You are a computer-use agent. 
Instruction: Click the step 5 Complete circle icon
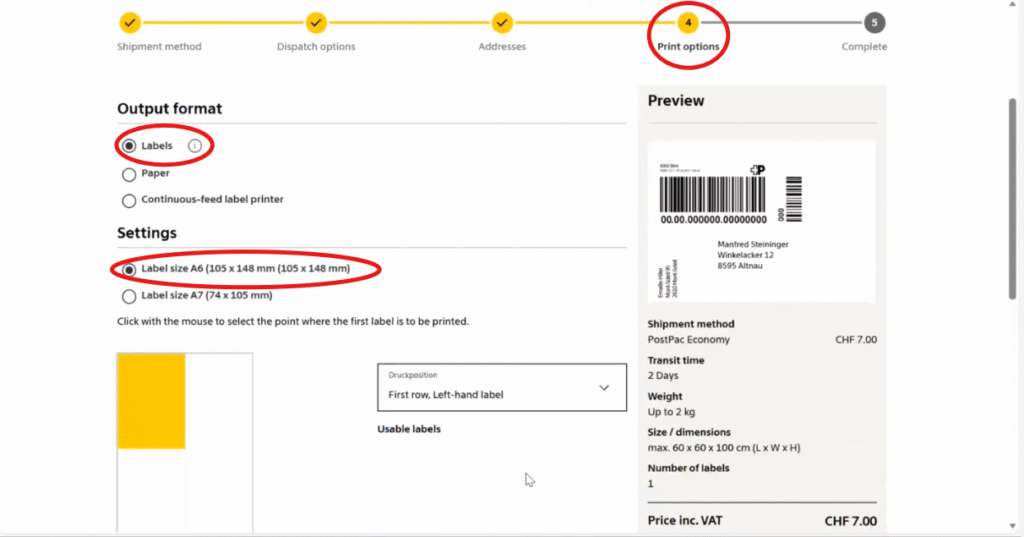coord(874,22)
